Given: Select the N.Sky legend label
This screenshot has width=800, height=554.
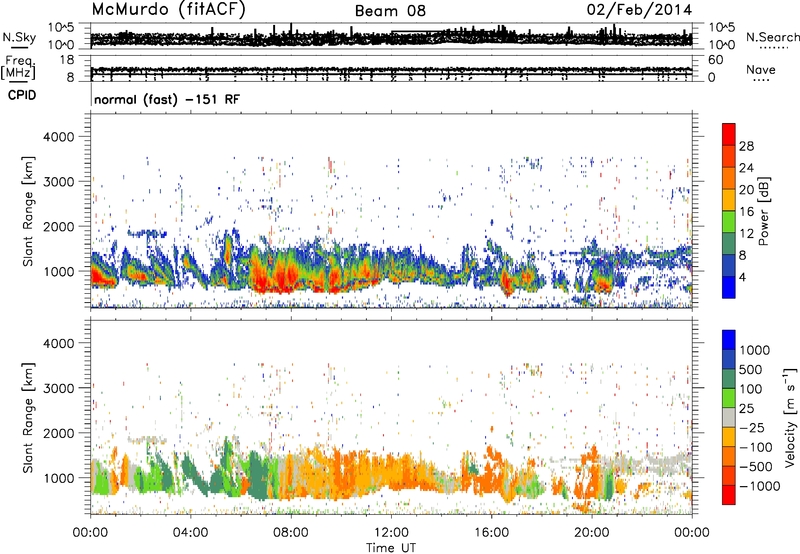Looking at the screenshot, I should (x=19, y=37).
